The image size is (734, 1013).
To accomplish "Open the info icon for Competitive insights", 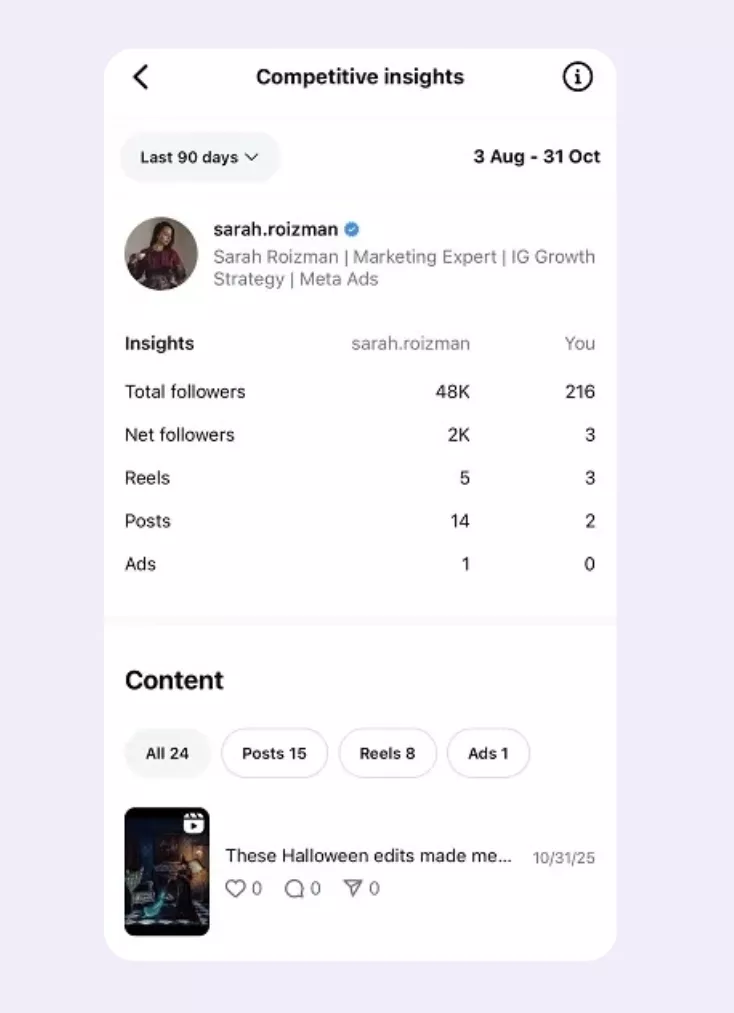I will 577,76.
